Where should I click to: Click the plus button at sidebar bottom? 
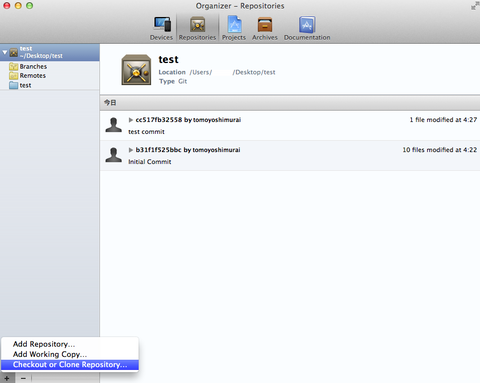pos(7,378)
